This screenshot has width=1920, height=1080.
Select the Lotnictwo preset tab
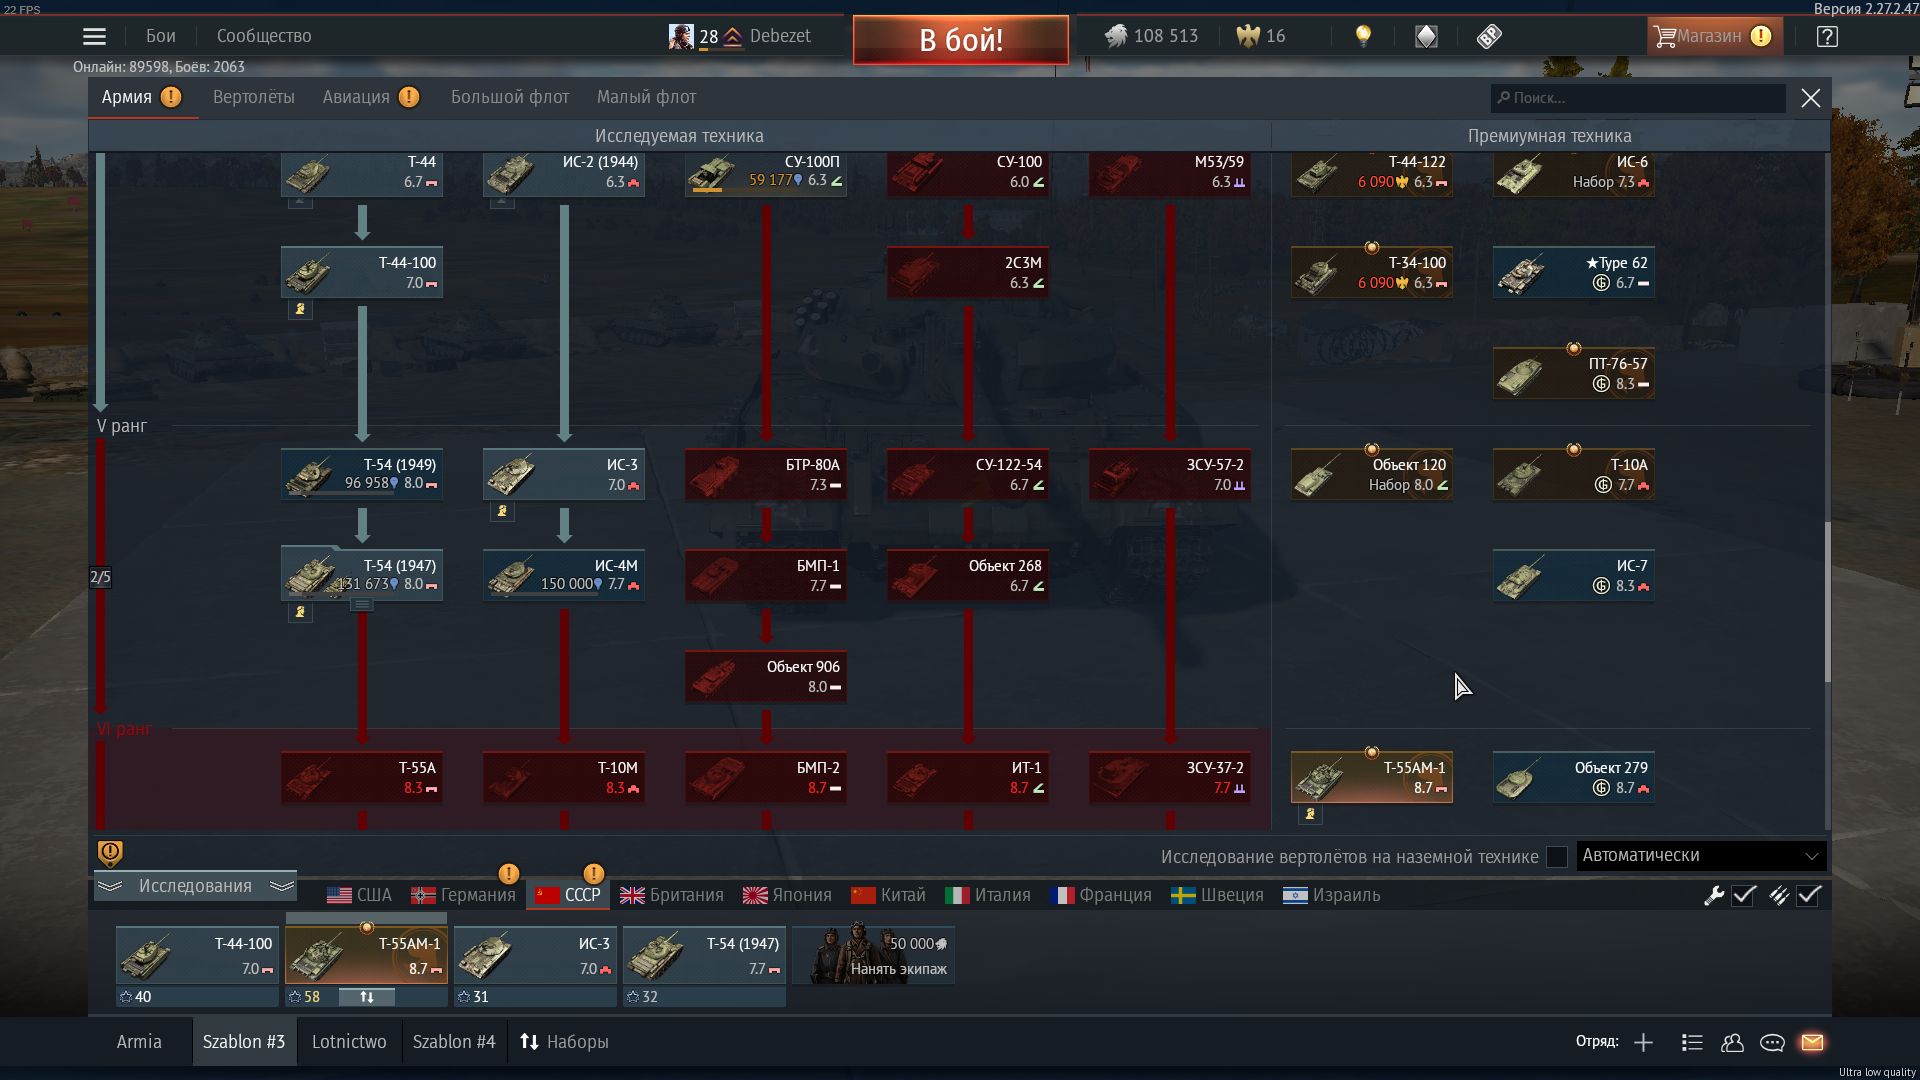coord(349,1042)
